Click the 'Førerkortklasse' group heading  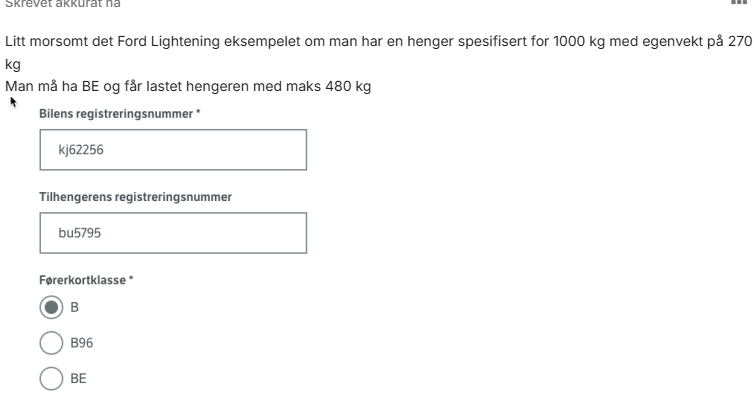[x=83, y=280]
